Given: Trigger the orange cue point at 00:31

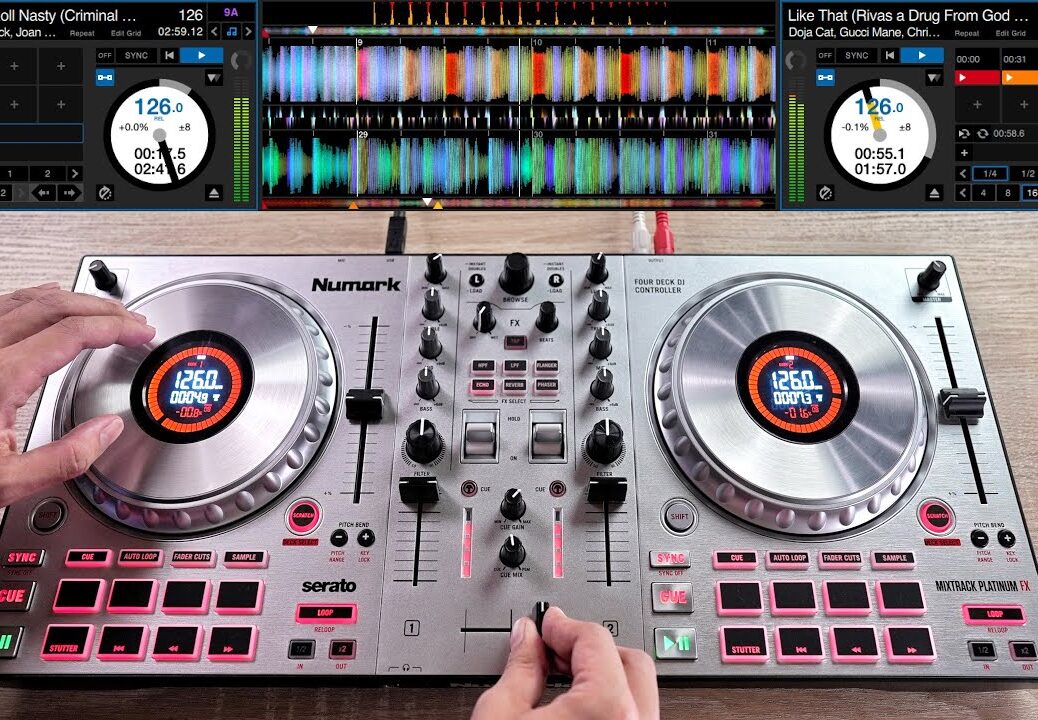Looking at the screenshot, I should [1019, 78].
